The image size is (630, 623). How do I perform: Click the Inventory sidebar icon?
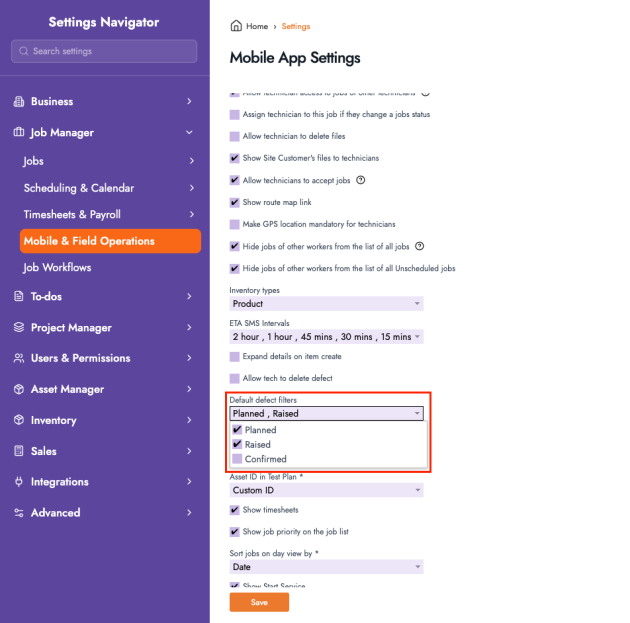(x=19, y=420)
